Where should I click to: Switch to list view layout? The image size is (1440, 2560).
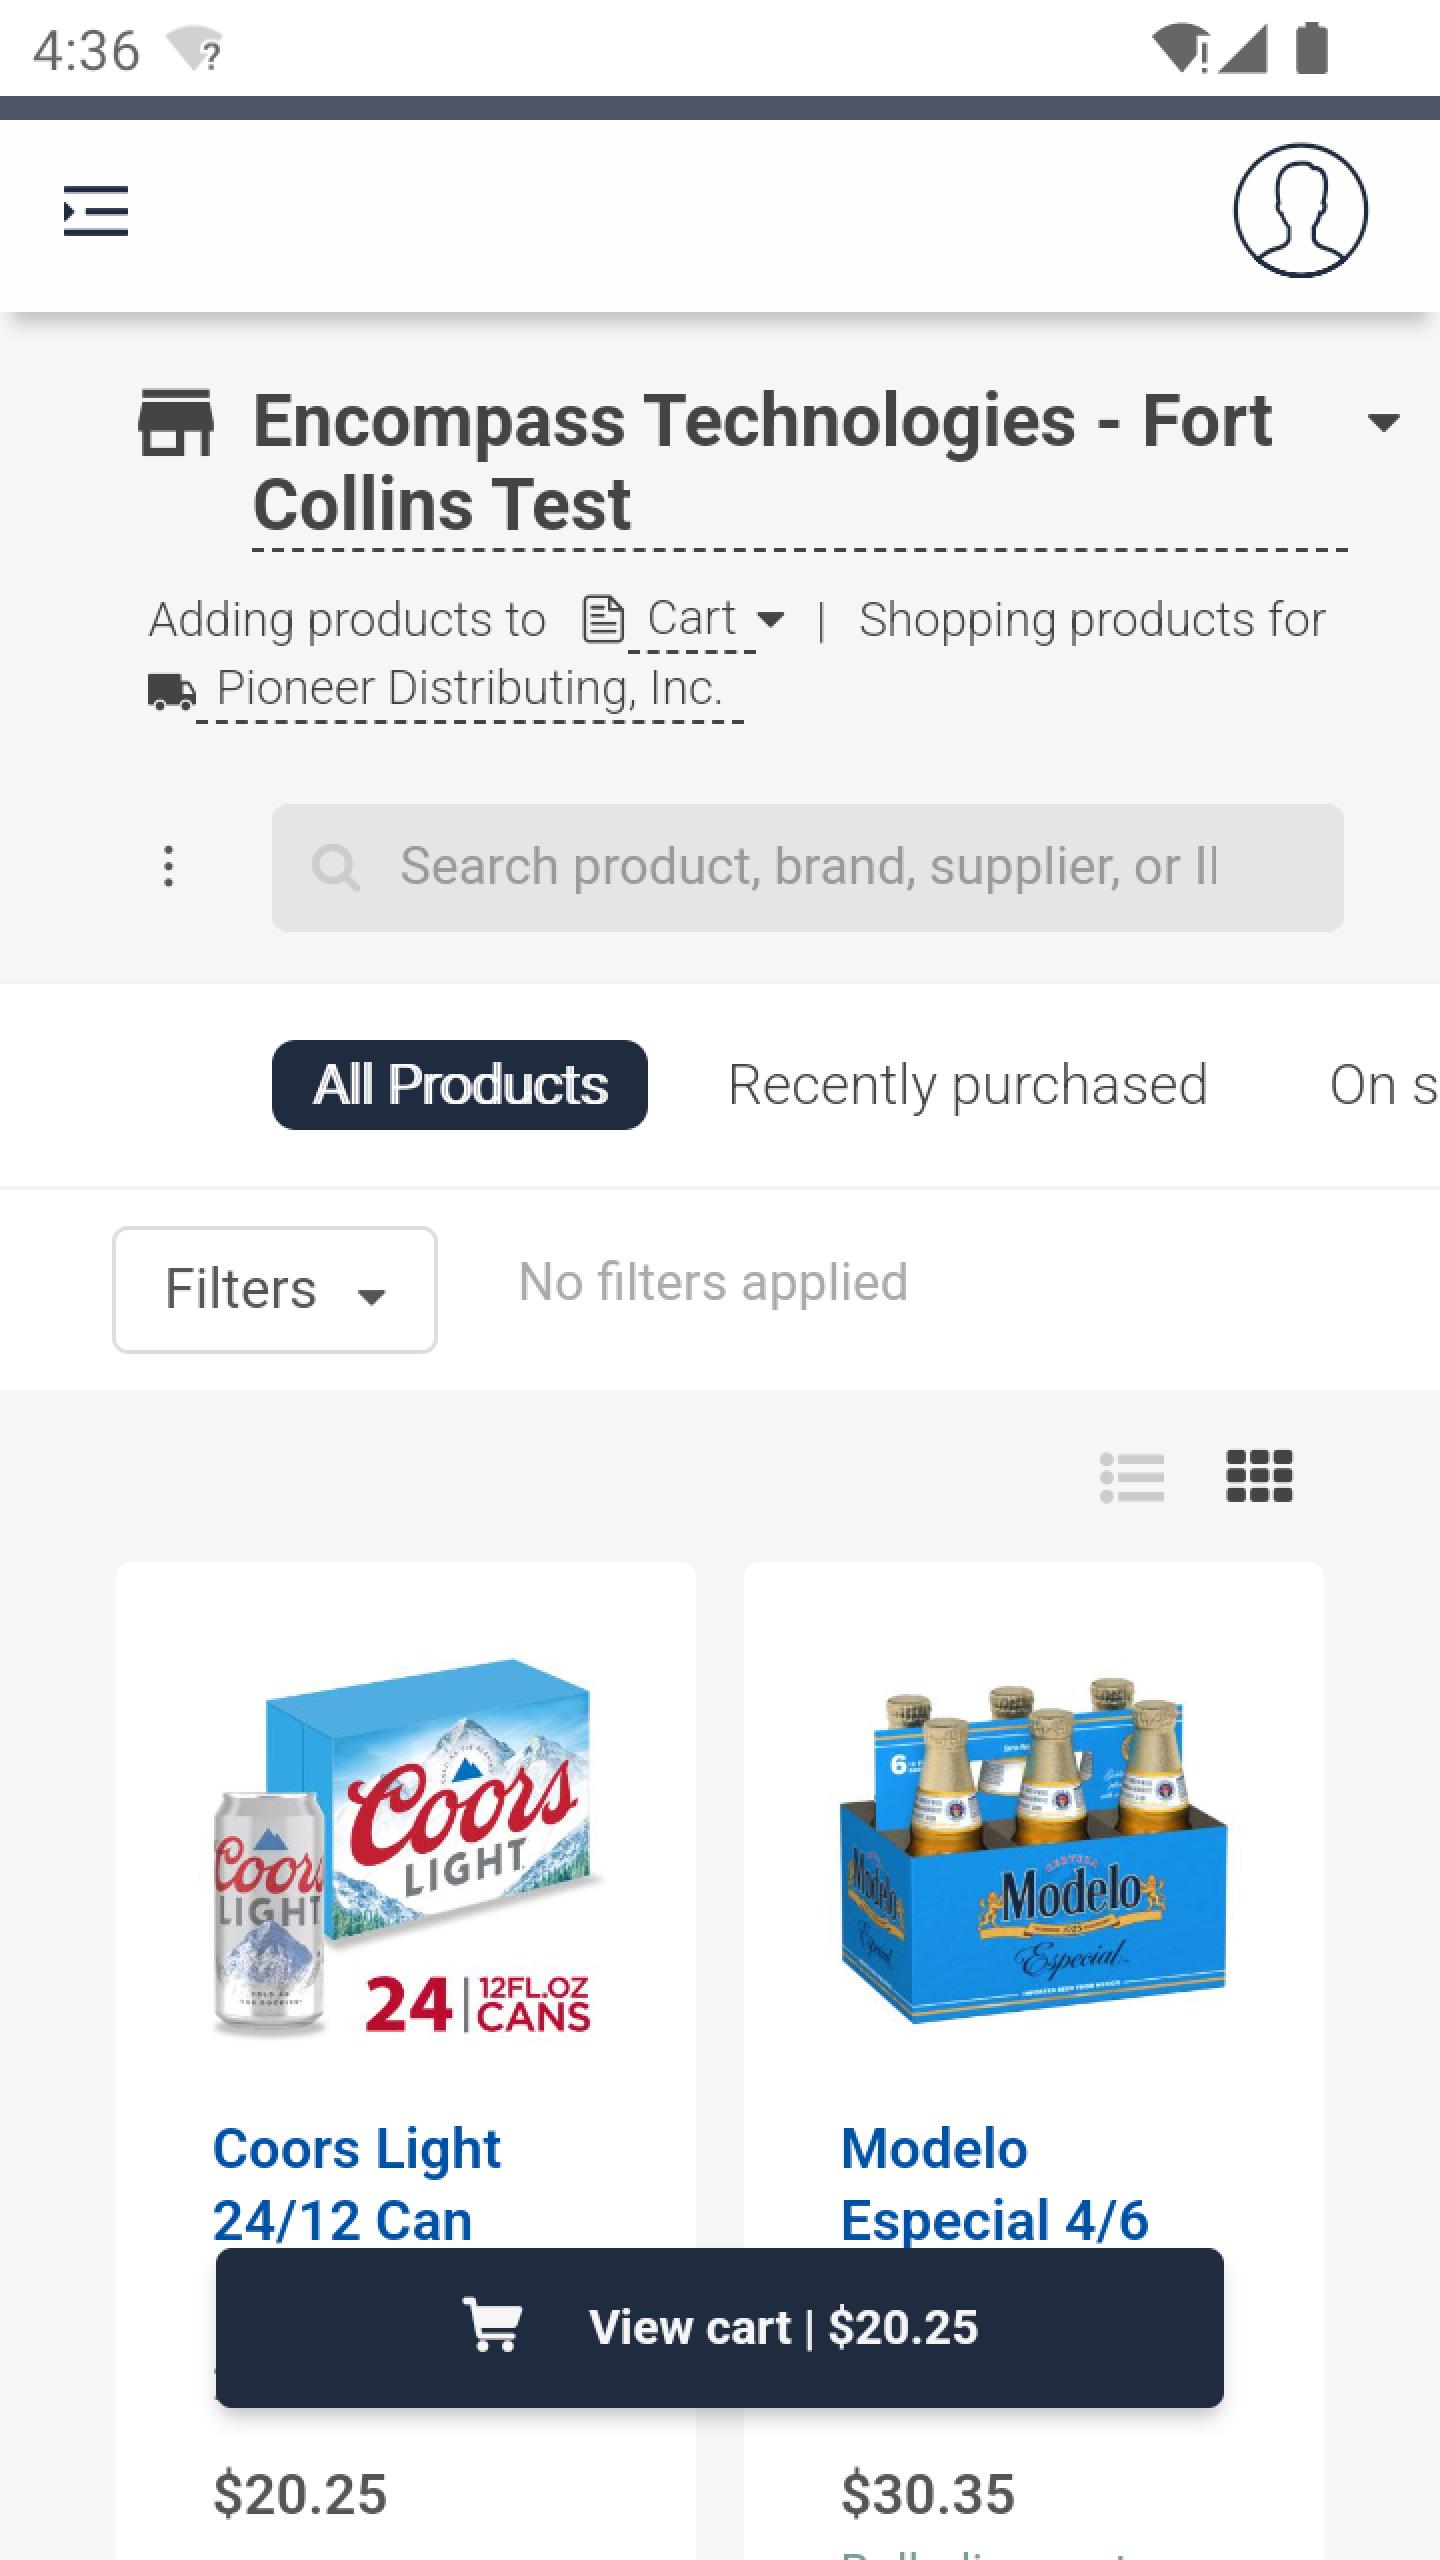click(x=1132, y=1477)
